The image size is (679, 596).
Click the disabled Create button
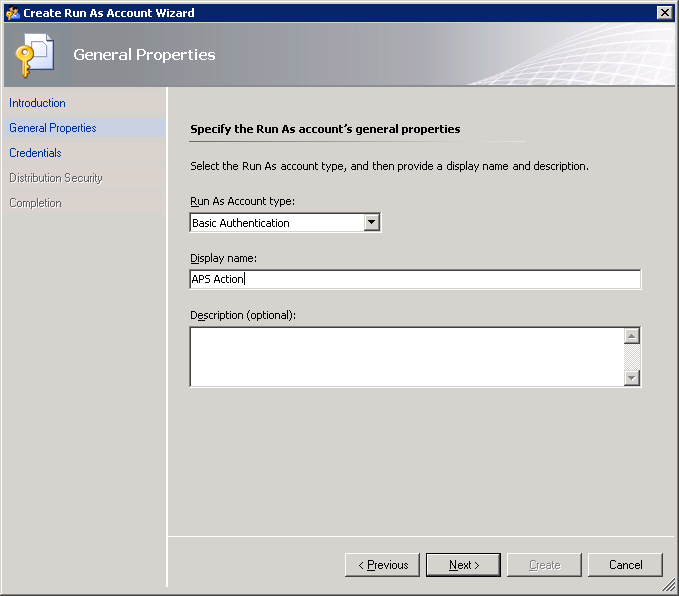[544, 565]
